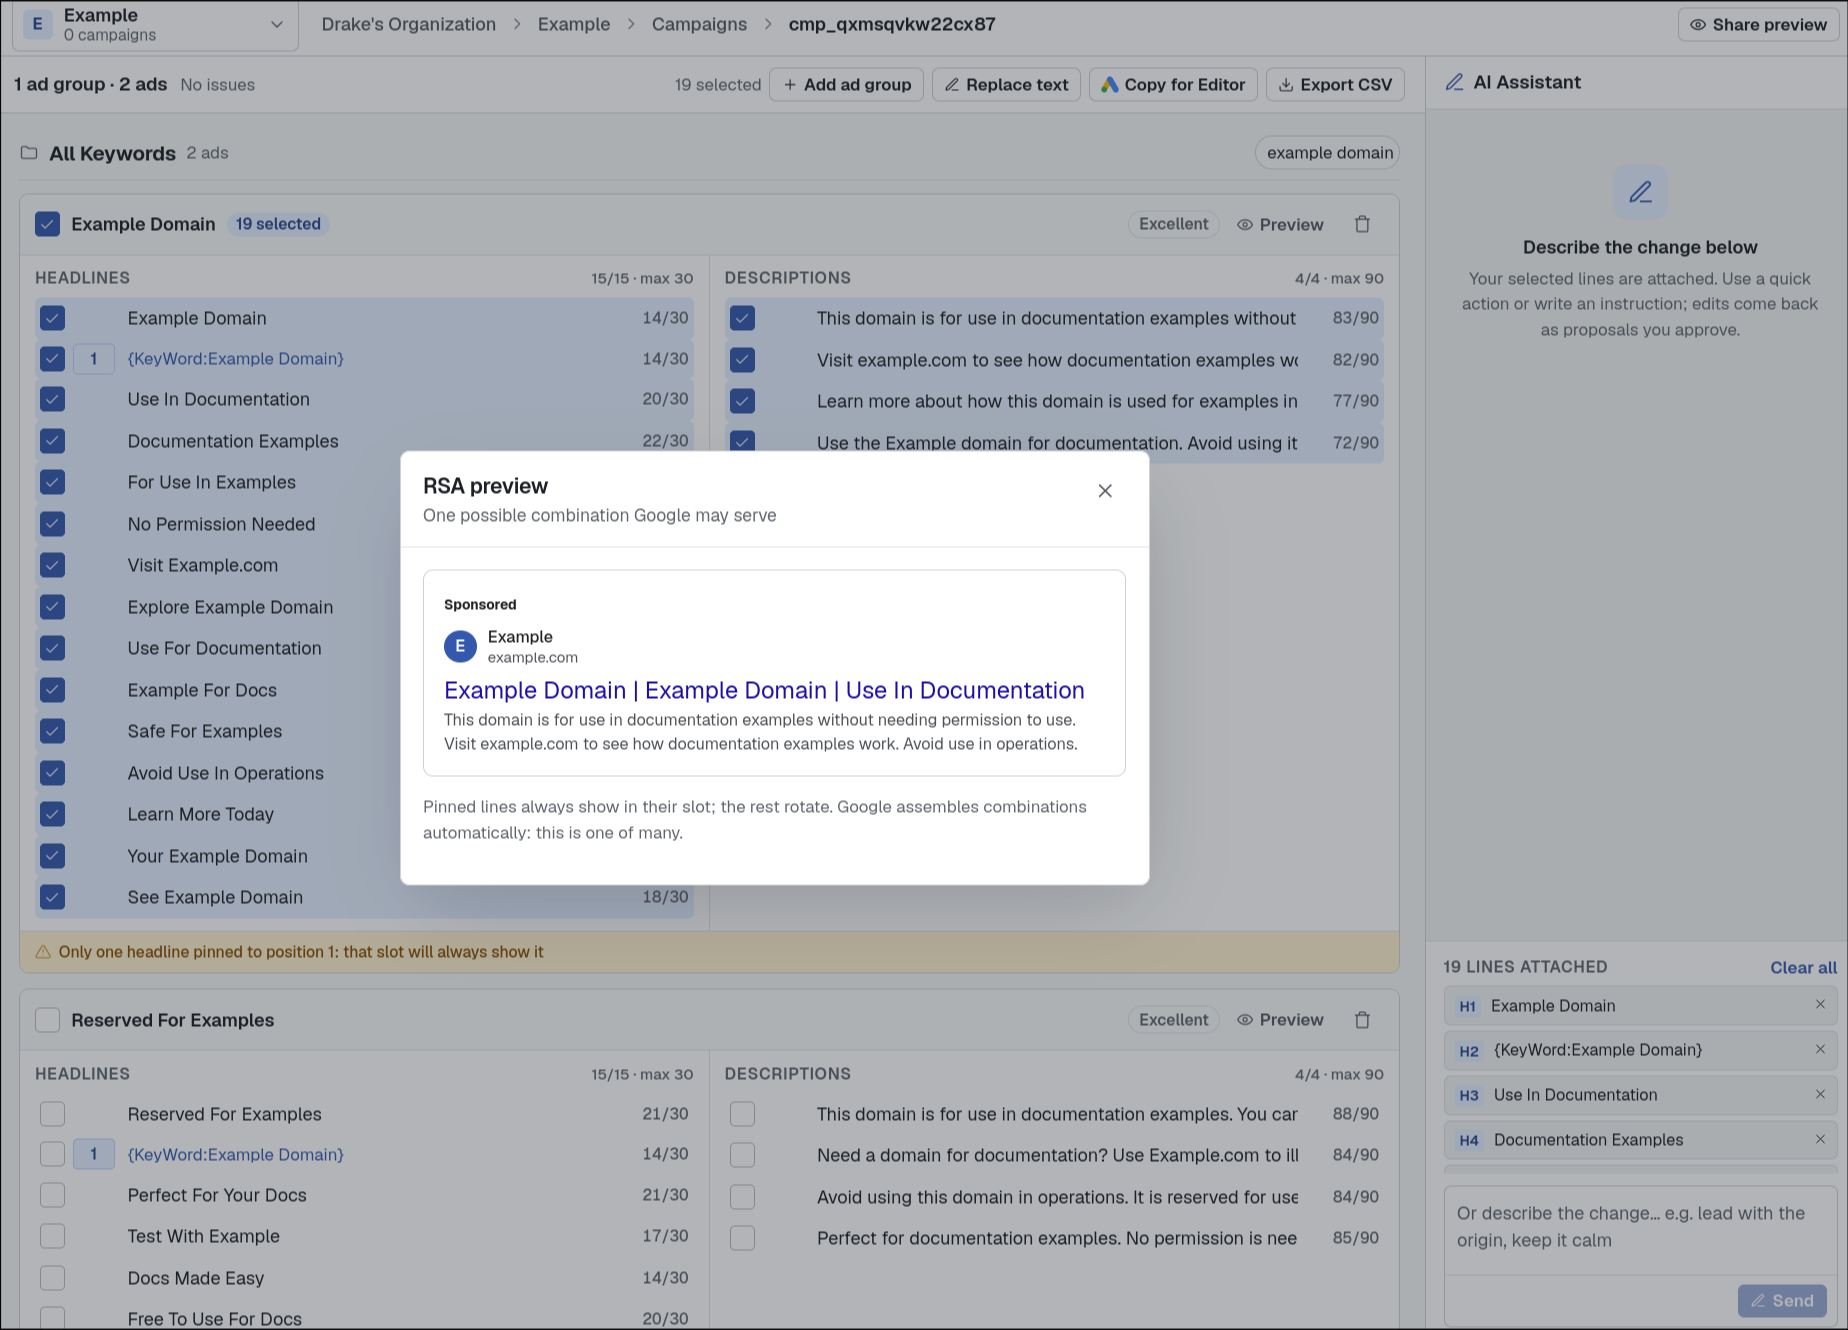Preview the Reserved For Examples ad
The width and height of the screenshot is (1848, 1330).
click(1280, 1020)
